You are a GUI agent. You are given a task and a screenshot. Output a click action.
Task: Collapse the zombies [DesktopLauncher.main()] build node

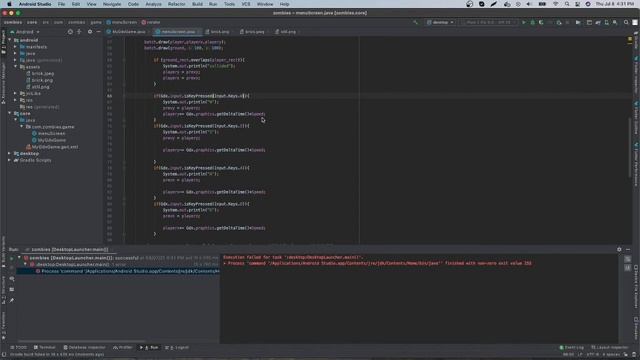pos(19,258)
